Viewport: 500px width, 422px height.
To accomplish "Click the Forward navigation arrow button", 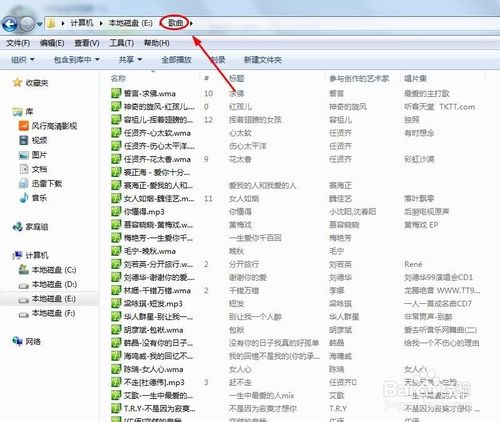I will coord(27,24).
